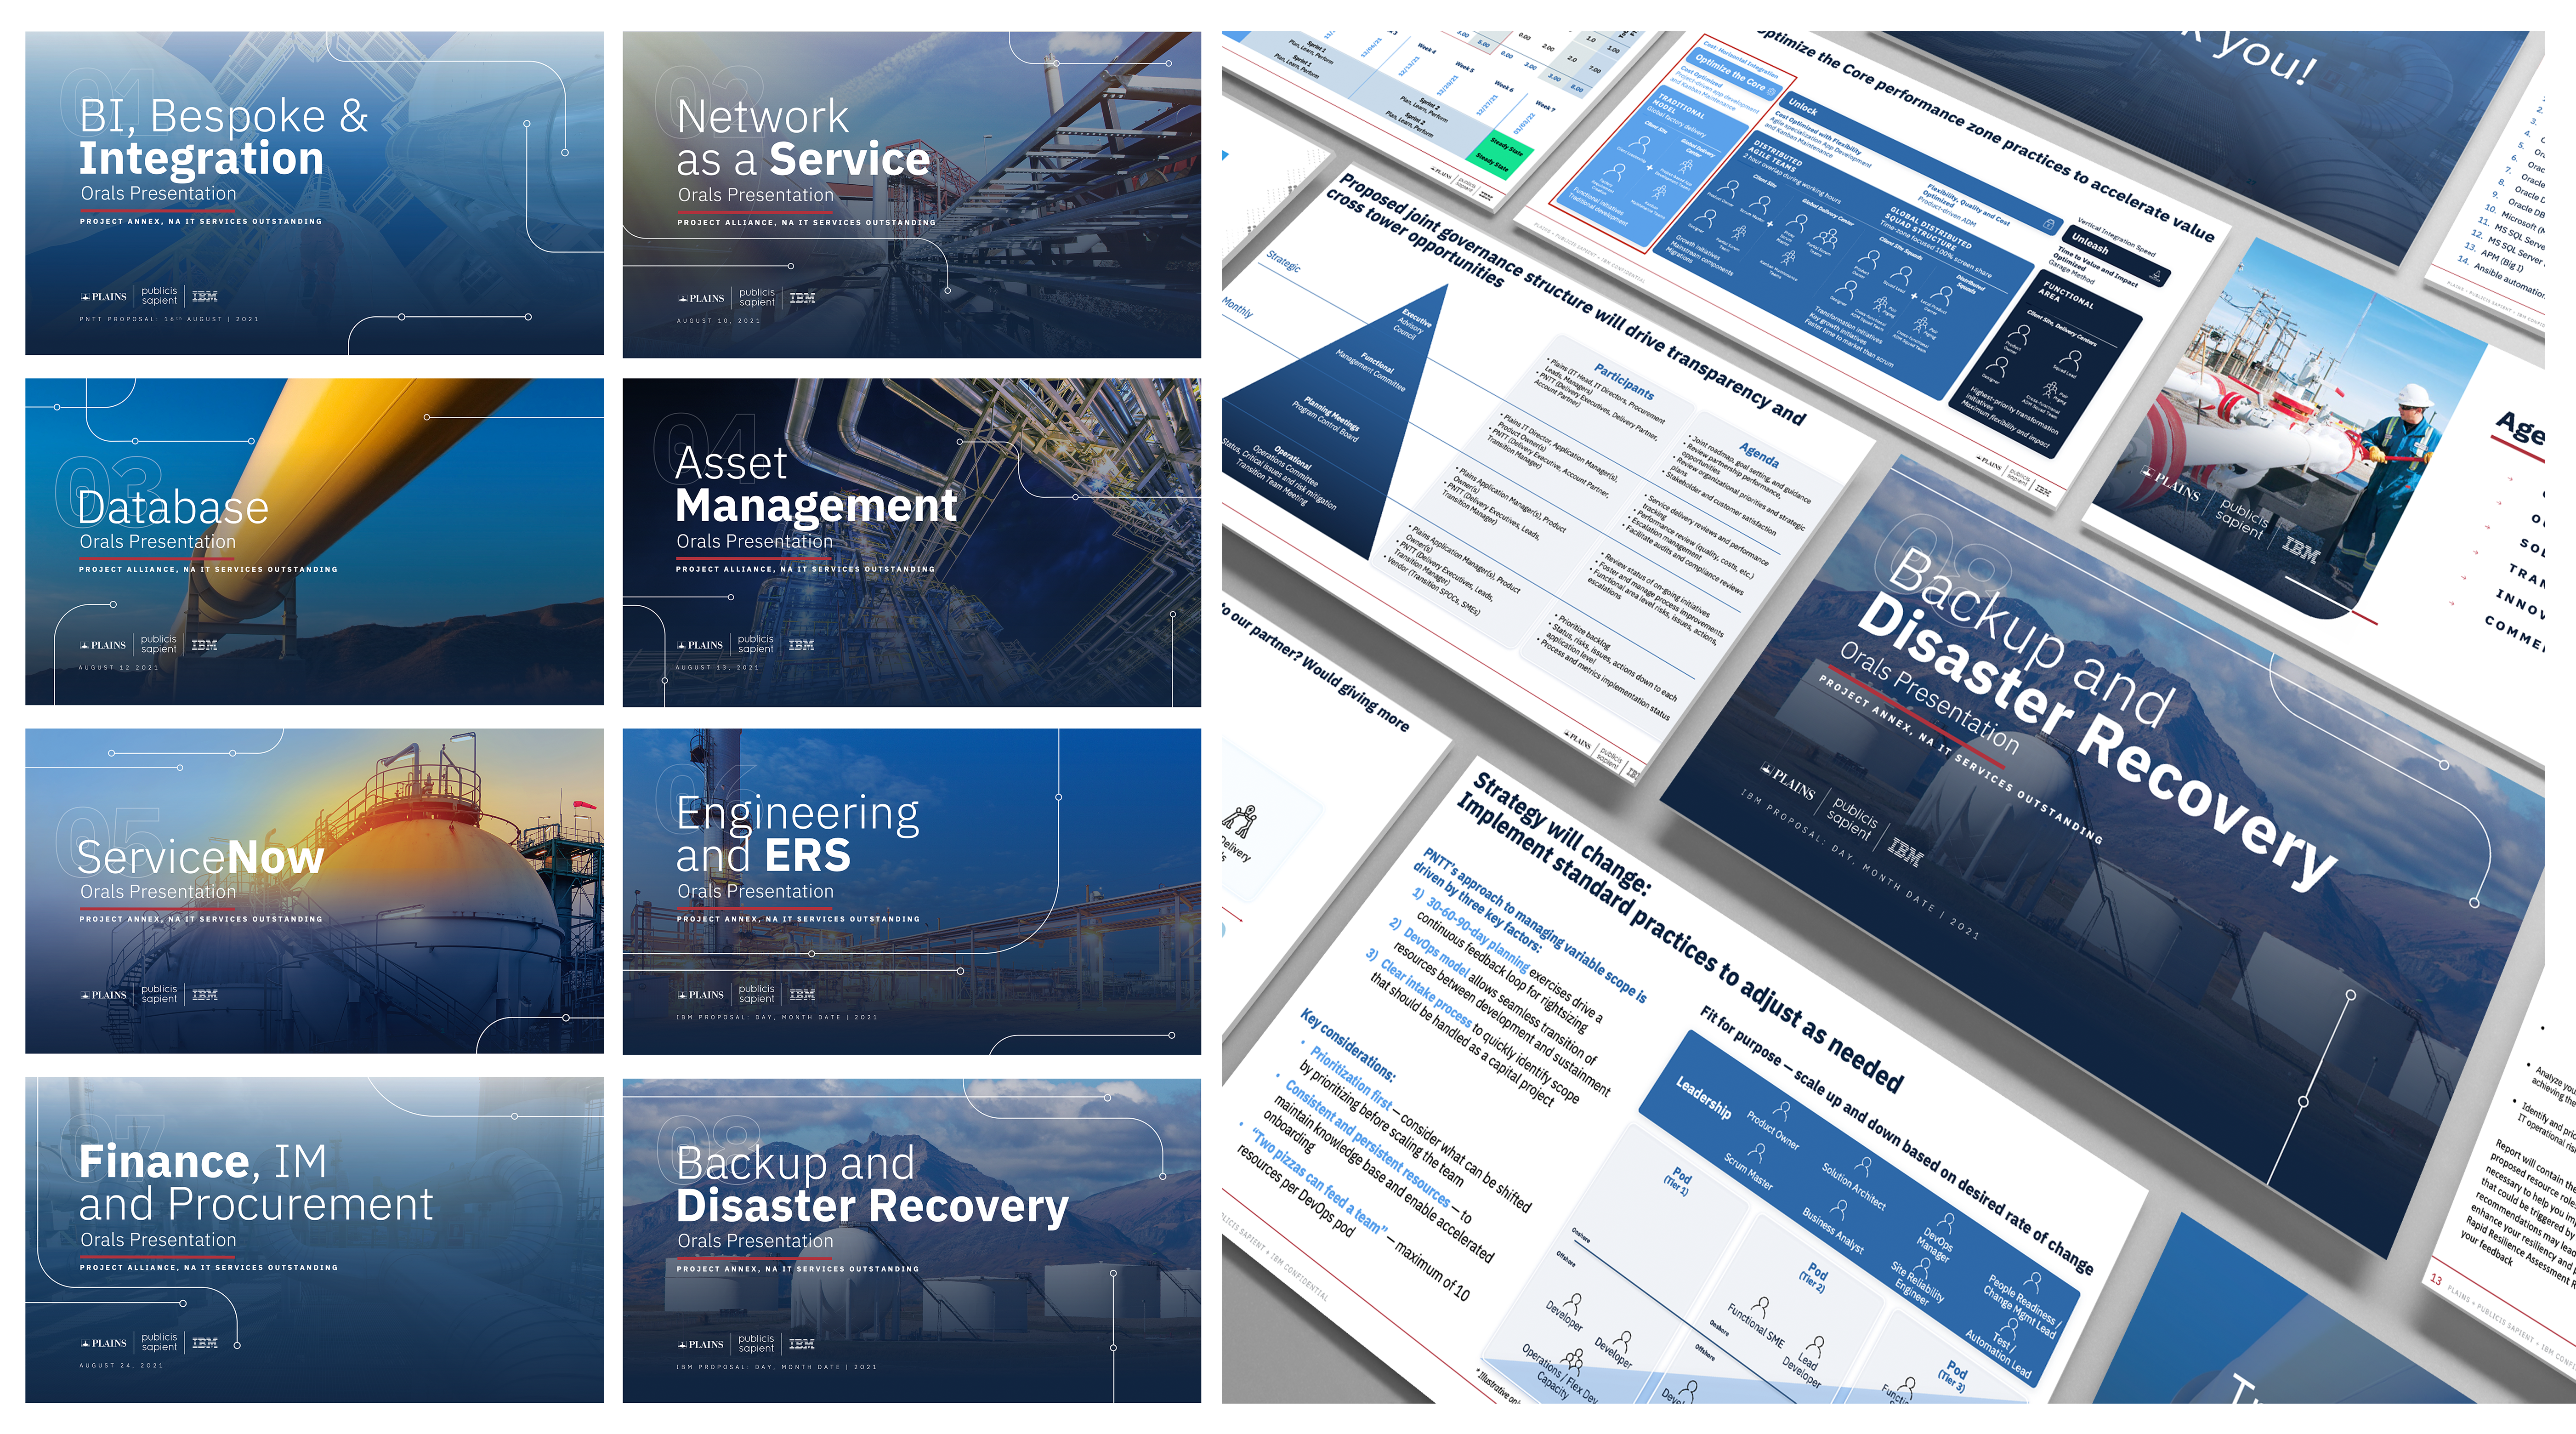The width and height of the screenshot is (2576, 1434).
Task: Click the publicis sapient logo on the Asset Management slide
Action: pyautogui.click(x=756, y=644)
